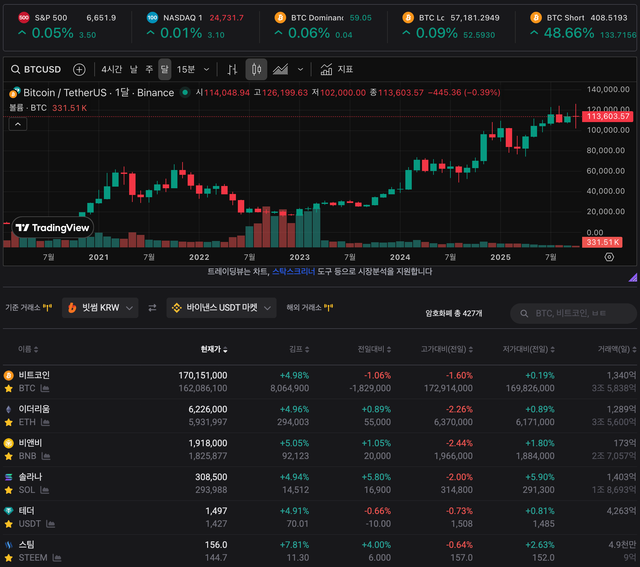Open mini chart icon next to USDT
640x567 pixels.
pyautogui.click(x=50, y=524)
